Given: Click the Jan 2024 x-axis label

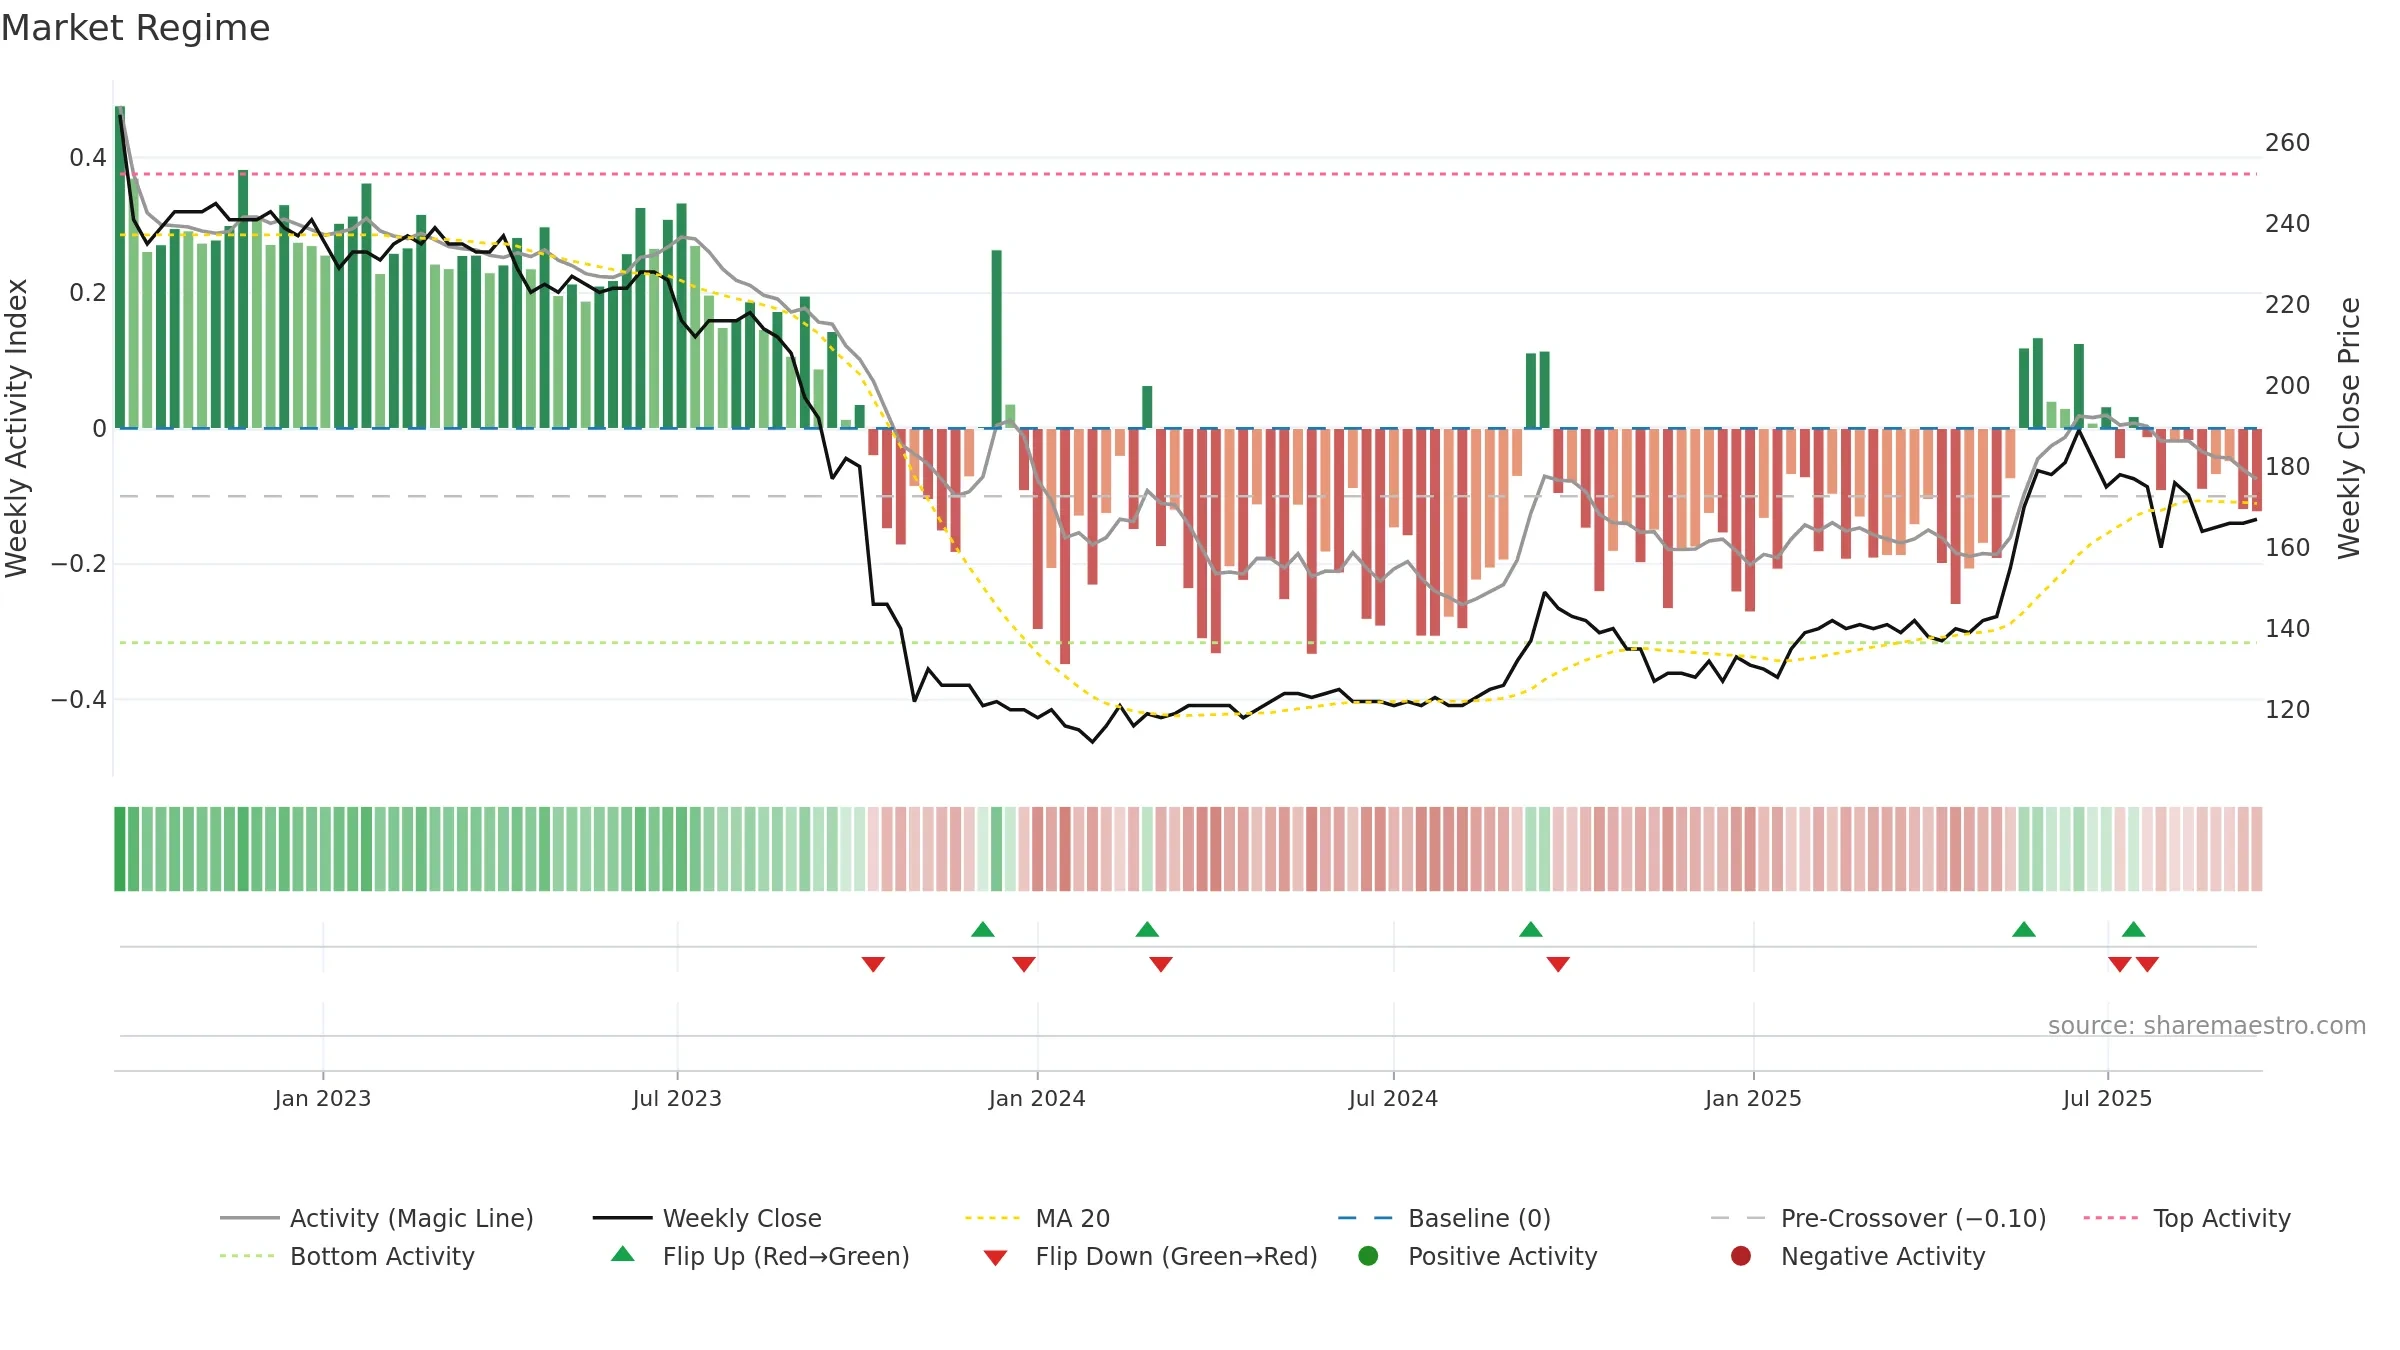Looking at the screenshot, I should tap(1037, 1098).
